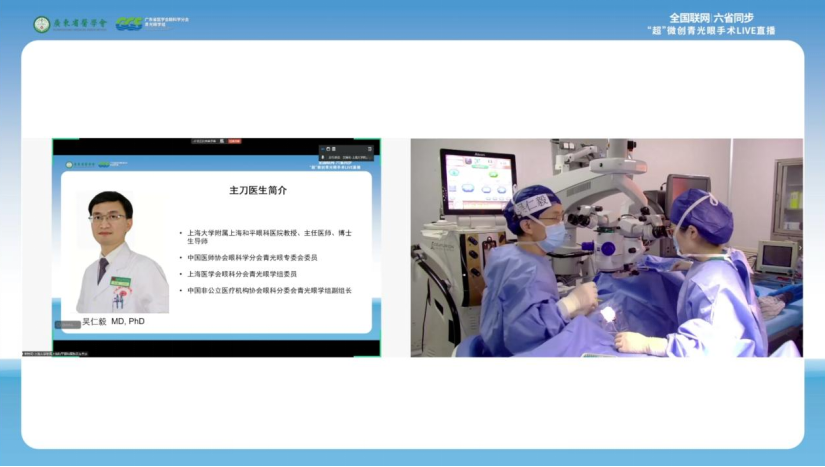The image size is (825, 467).
Task: Click the Guangdong medical association logo at top-left
Action: (70, 23)
